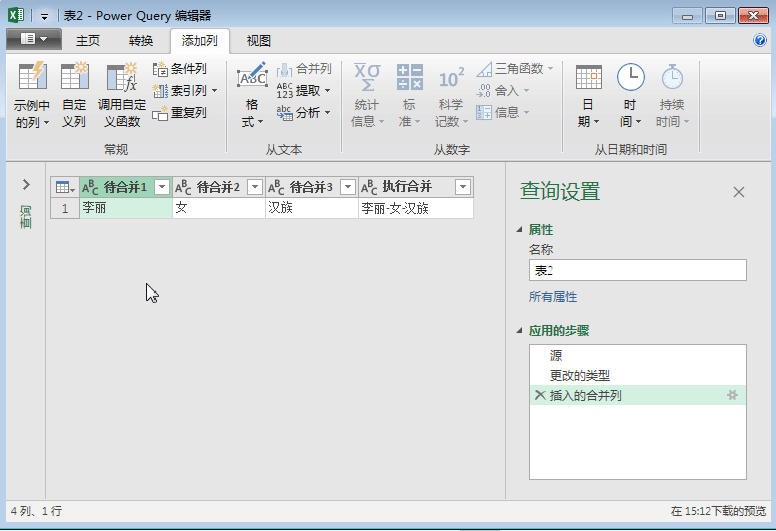The width and height of the screenshot is (776, 531).
Task: Expand the 索引列 index column dropdown
Action: pyautogui.click(x=214, y=91)
